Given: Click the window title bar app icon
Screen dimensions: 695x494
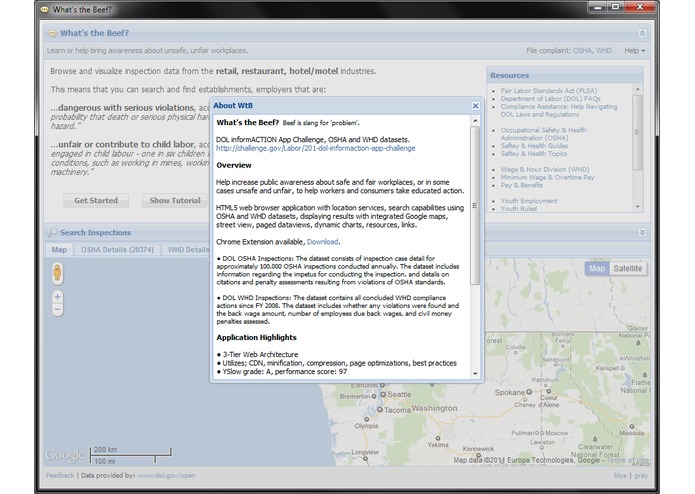Looking at the screenshot, I should coord(44,9).
